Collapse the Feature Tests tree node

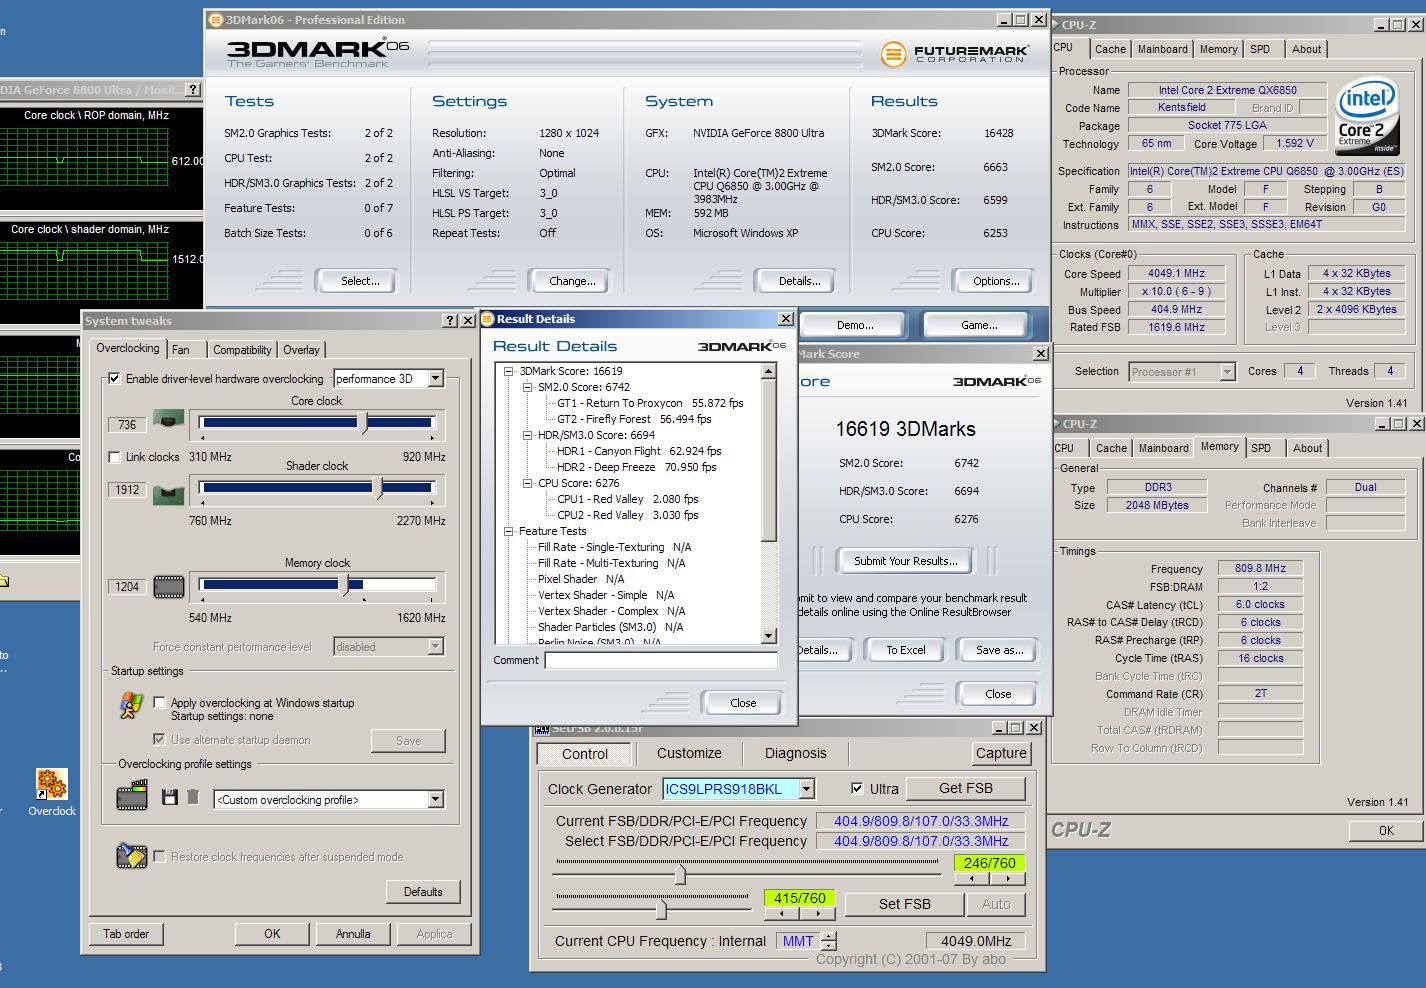pos(509,531)
